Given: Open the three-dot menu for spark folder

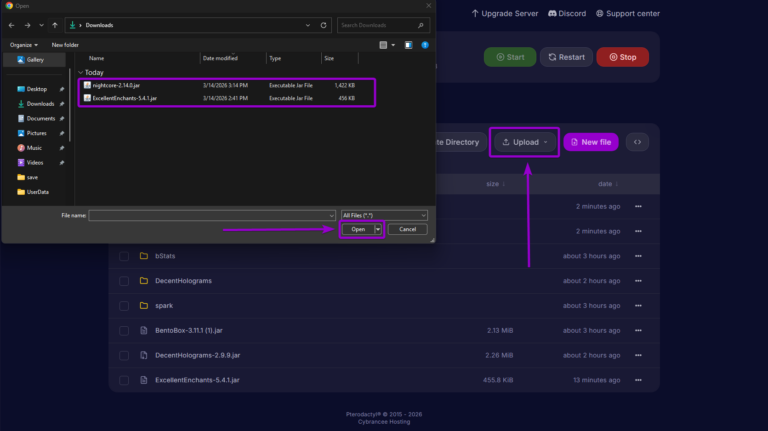Looking at the screenshot, I should point(638,306).
